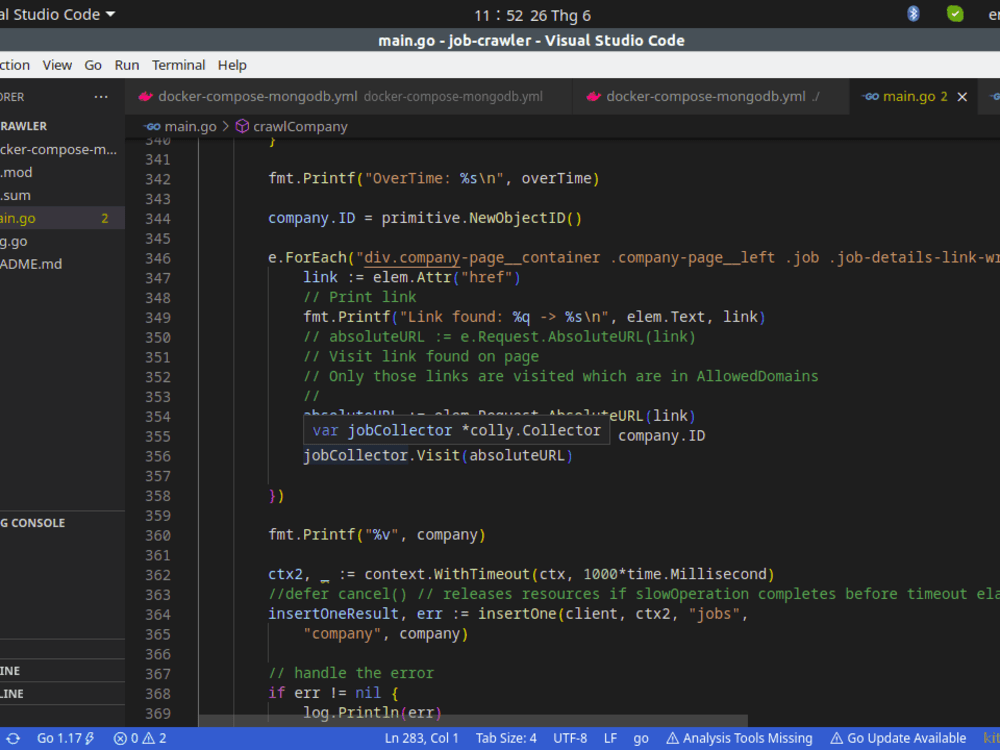
Task: Open the Terminal menu
Action: (x=179, y=65)
